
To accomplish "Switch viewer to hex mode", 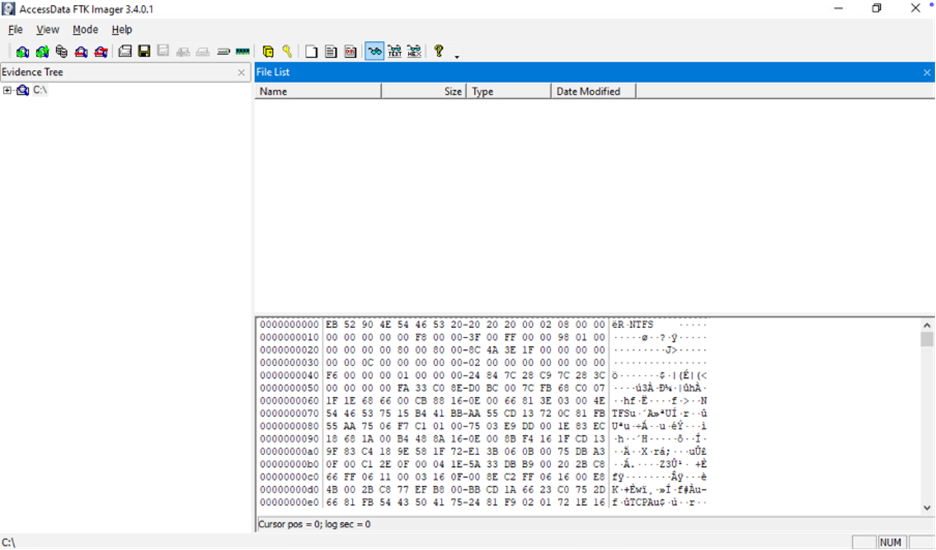I will 413,51.
